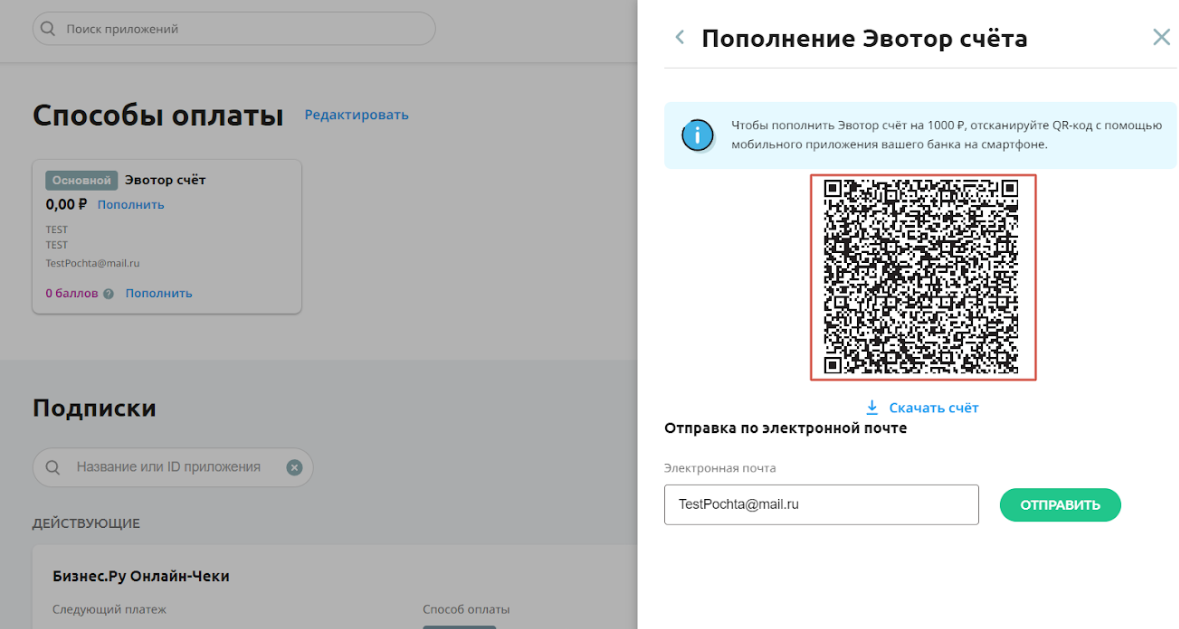
Task: Click the Следующий платеж label
Action: pos(109,609)
